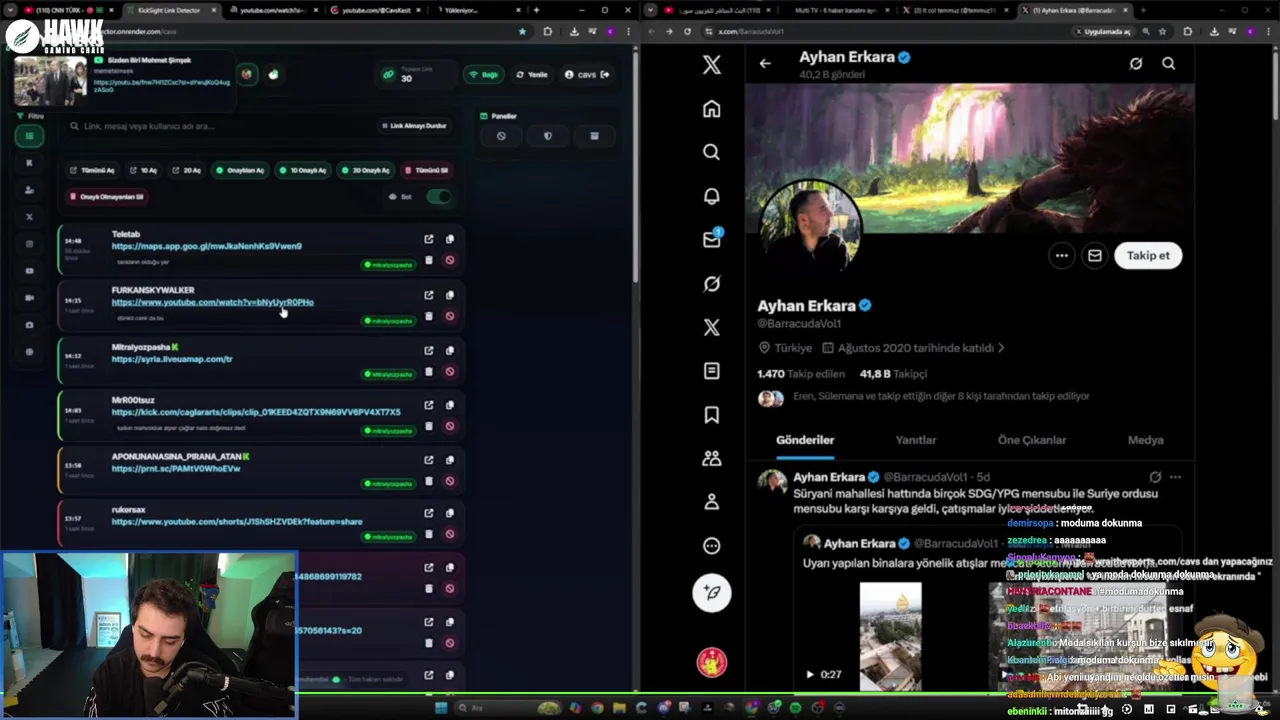Click Link Almayı Durdur button

pos(413,126)
